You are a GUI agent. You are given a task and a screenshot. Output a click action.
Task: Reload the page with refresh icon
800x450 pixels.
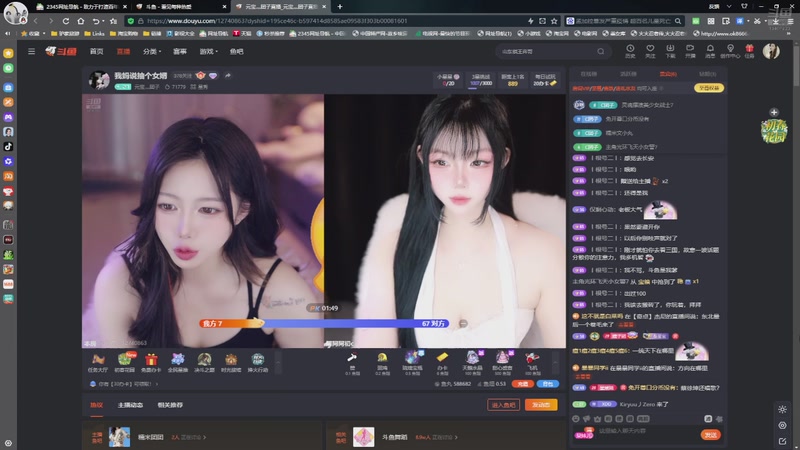point(66,21)
